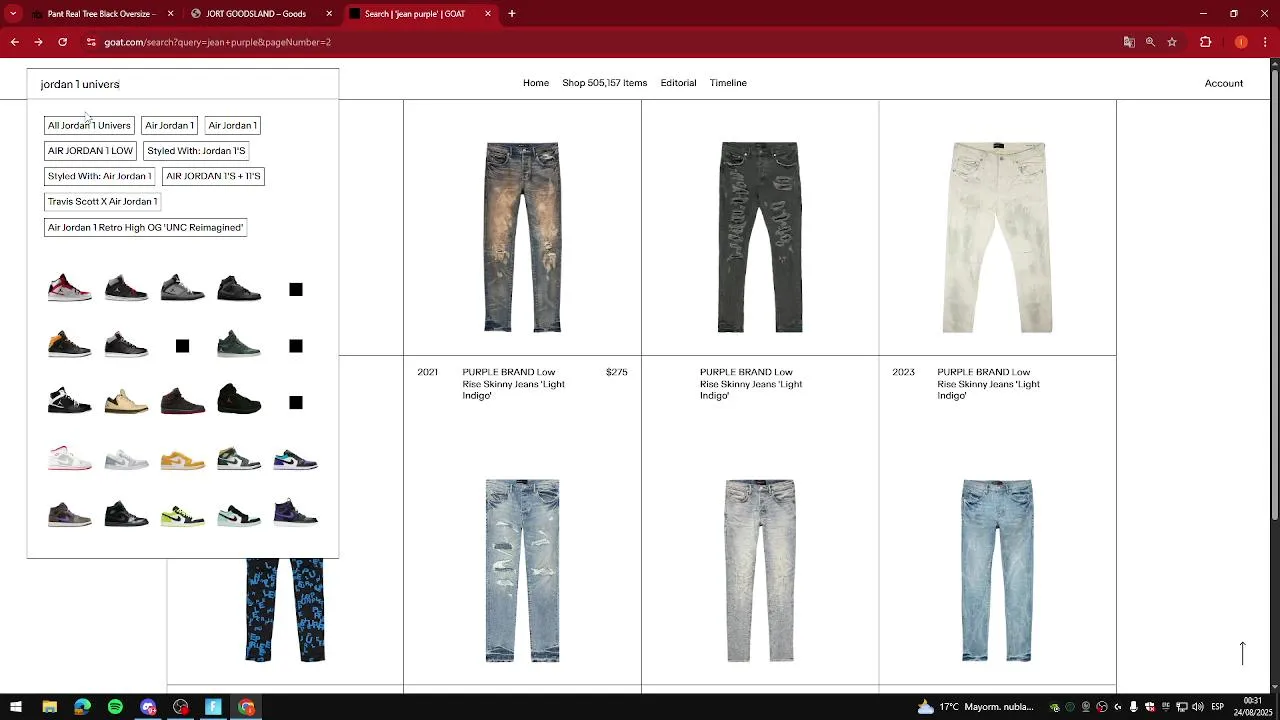Screen dimensions: 1280x720
Task: Open the Windows Start menu
Action: click(x=16, y=707)
